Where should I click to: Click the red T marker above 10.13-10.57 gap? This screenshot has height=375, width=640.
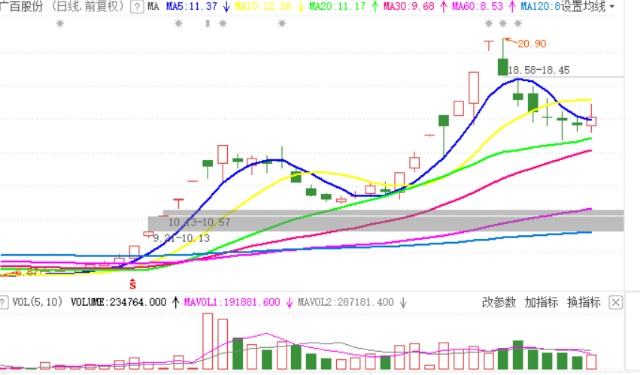178,203
